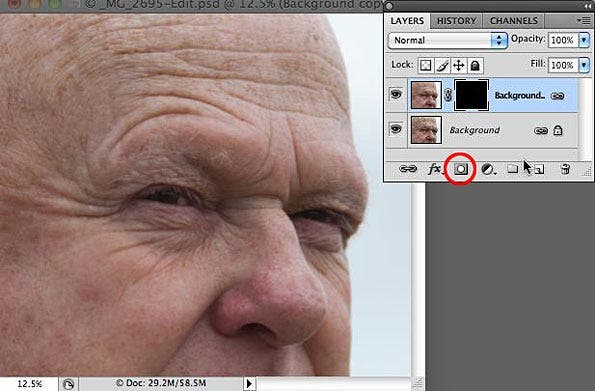This screenshot has height=391, width=595.
Task: Click the Delete layer trash icon
Action: click(565, 169)
